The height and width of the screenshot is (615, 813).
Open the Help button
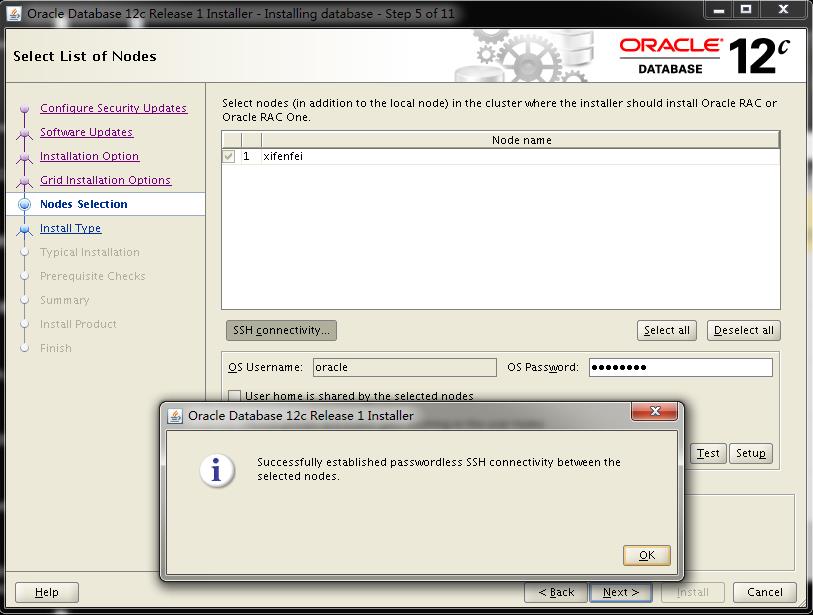coord(47,592)
